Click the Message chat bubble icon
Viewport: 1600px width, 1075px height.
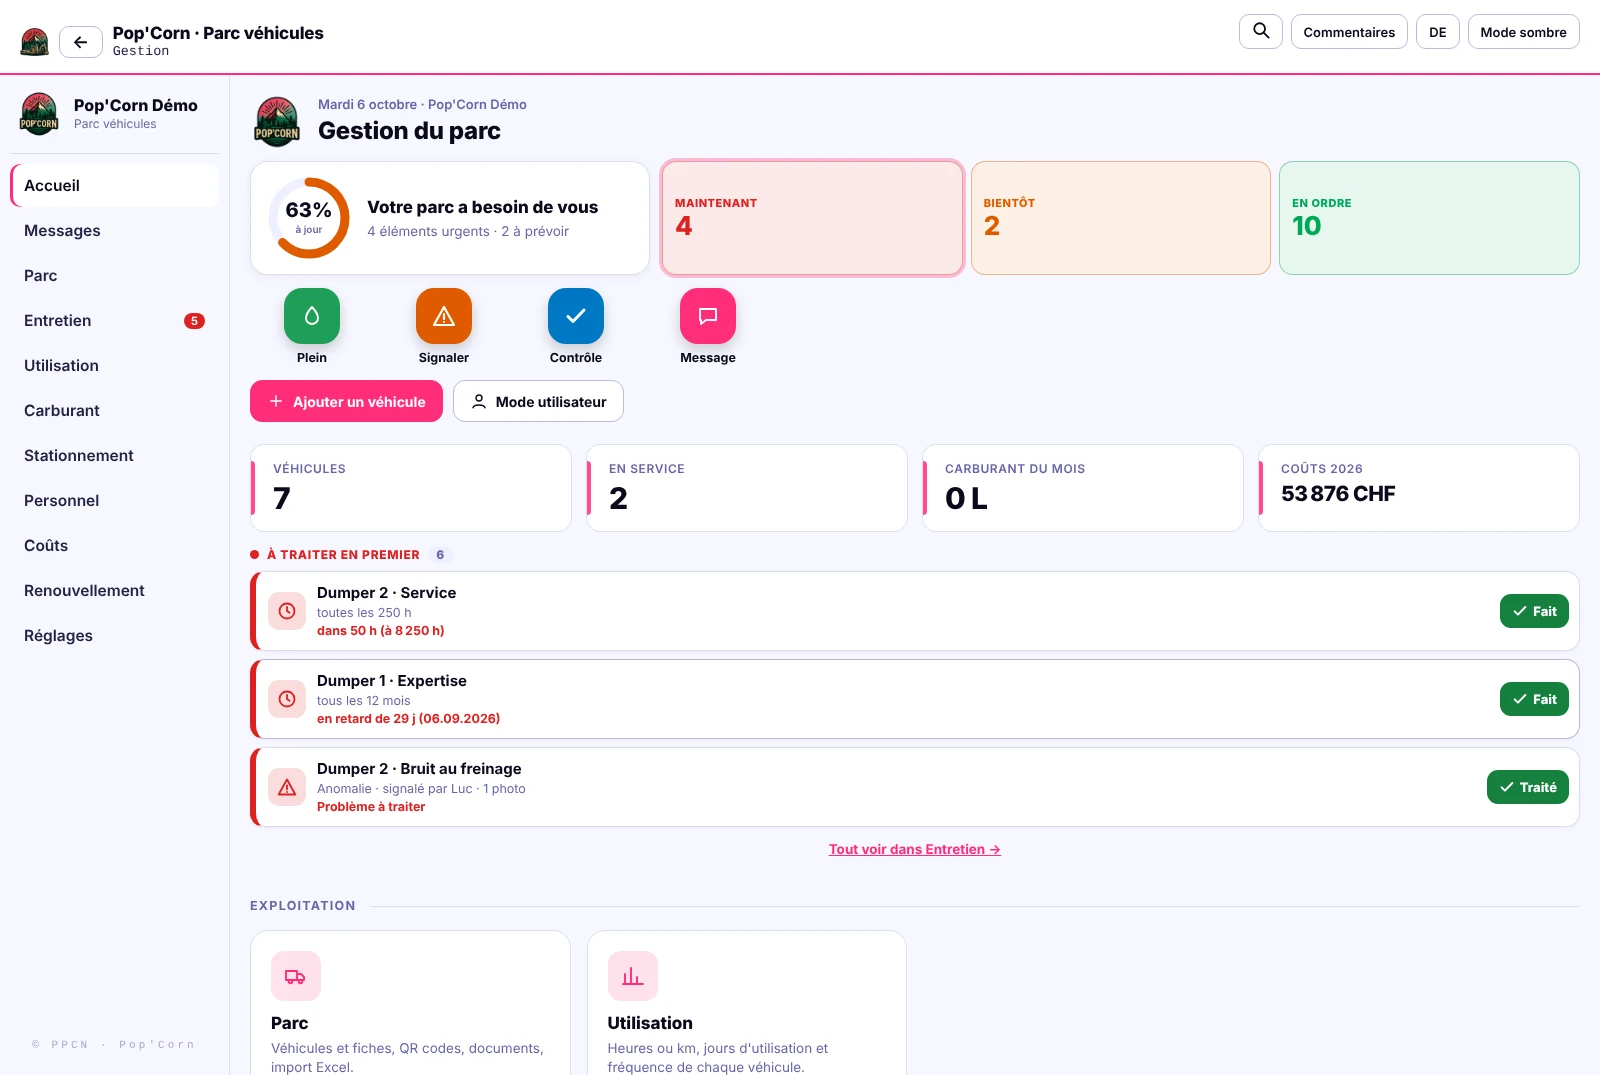tap(708, 316)
